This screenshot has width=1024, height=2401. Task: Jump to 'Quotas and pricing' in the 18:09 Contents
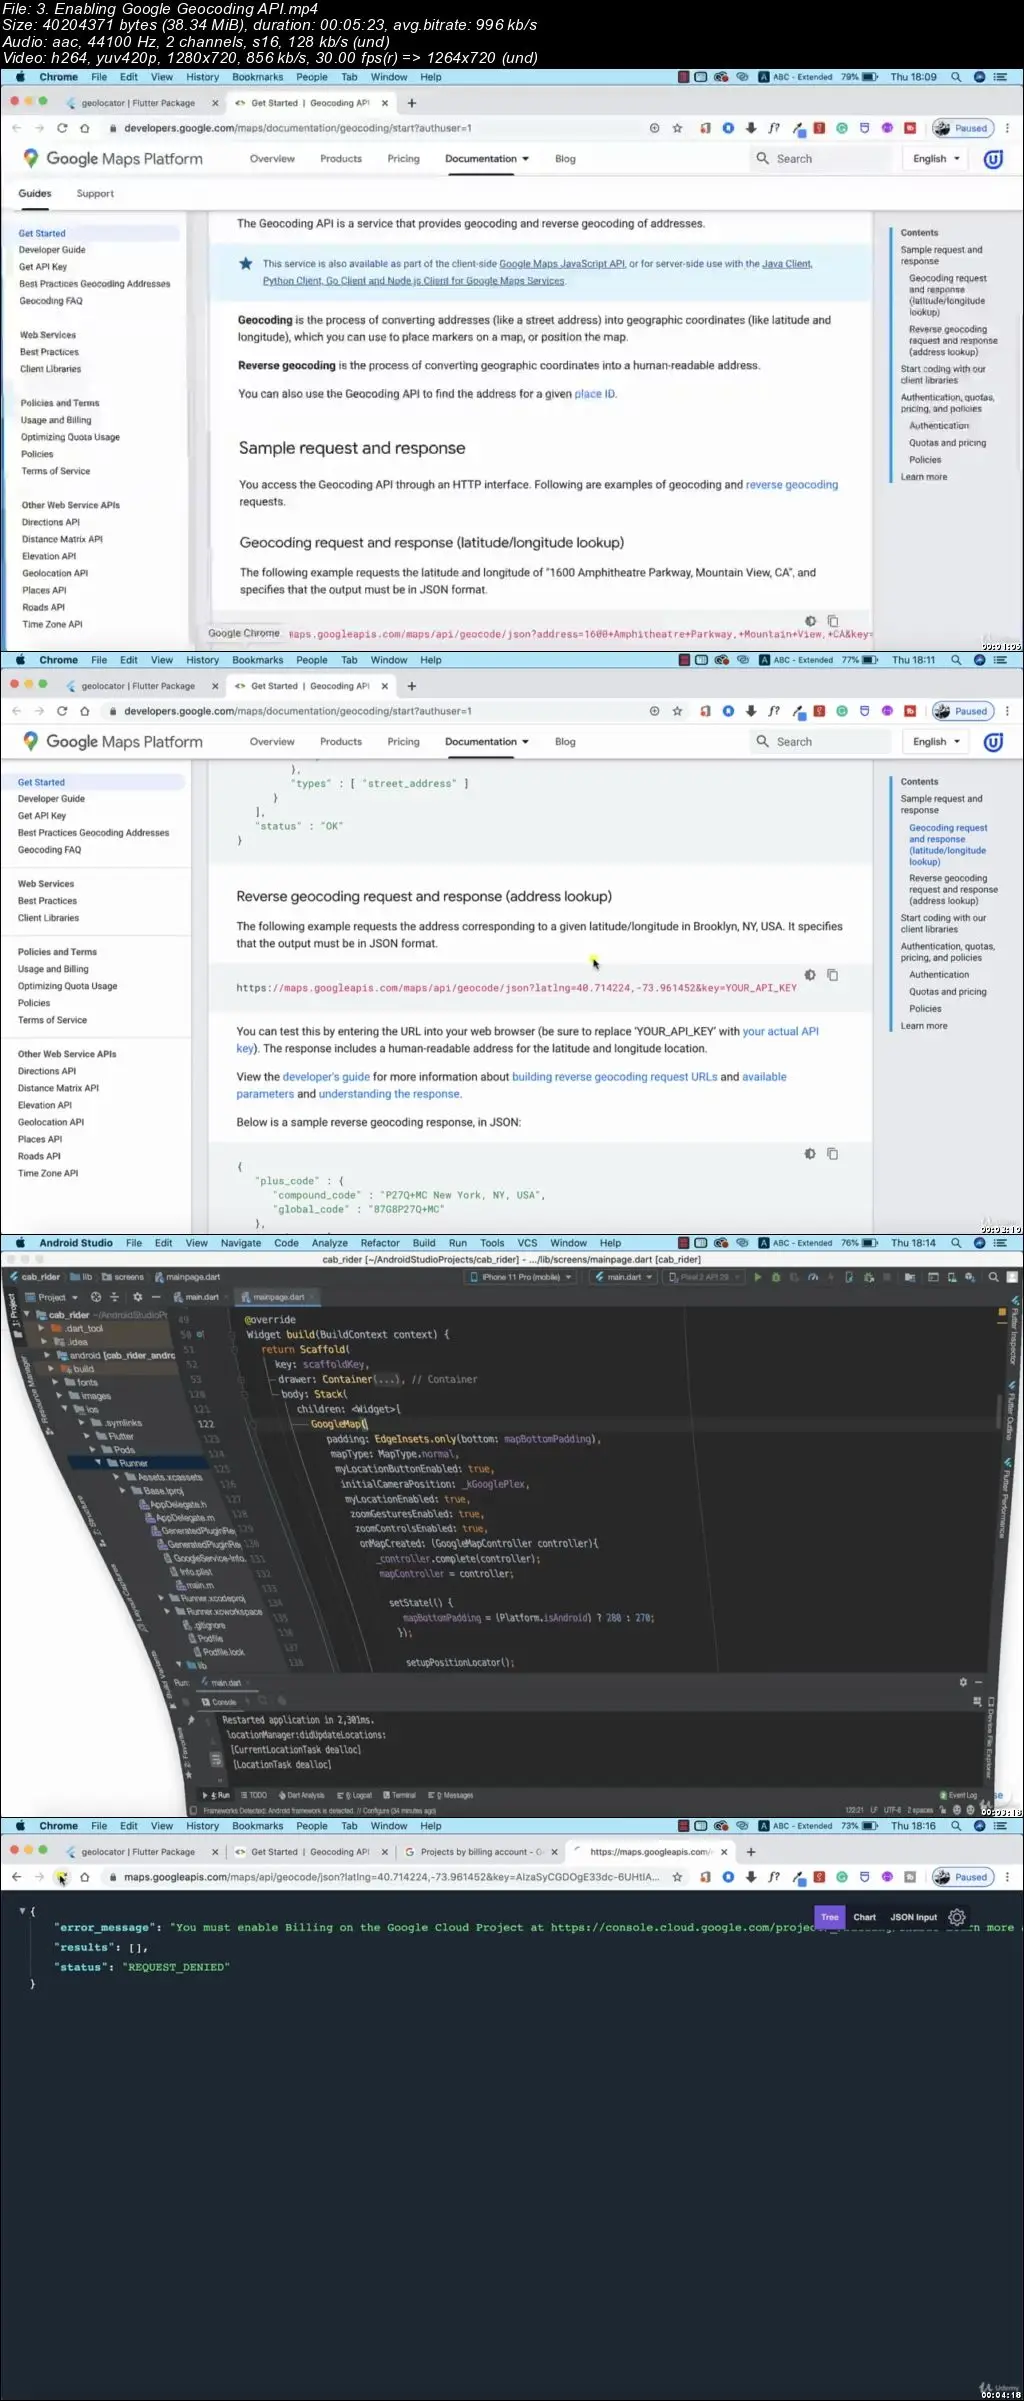click(947, 443)
